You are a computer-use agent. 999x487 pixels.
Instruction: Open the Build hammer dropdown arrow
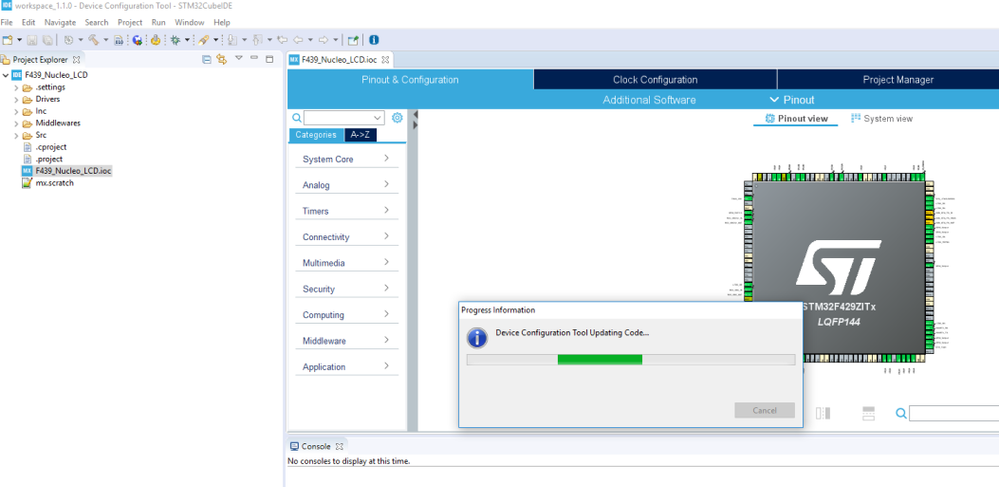pyautogui.click(x=106, y=40)
